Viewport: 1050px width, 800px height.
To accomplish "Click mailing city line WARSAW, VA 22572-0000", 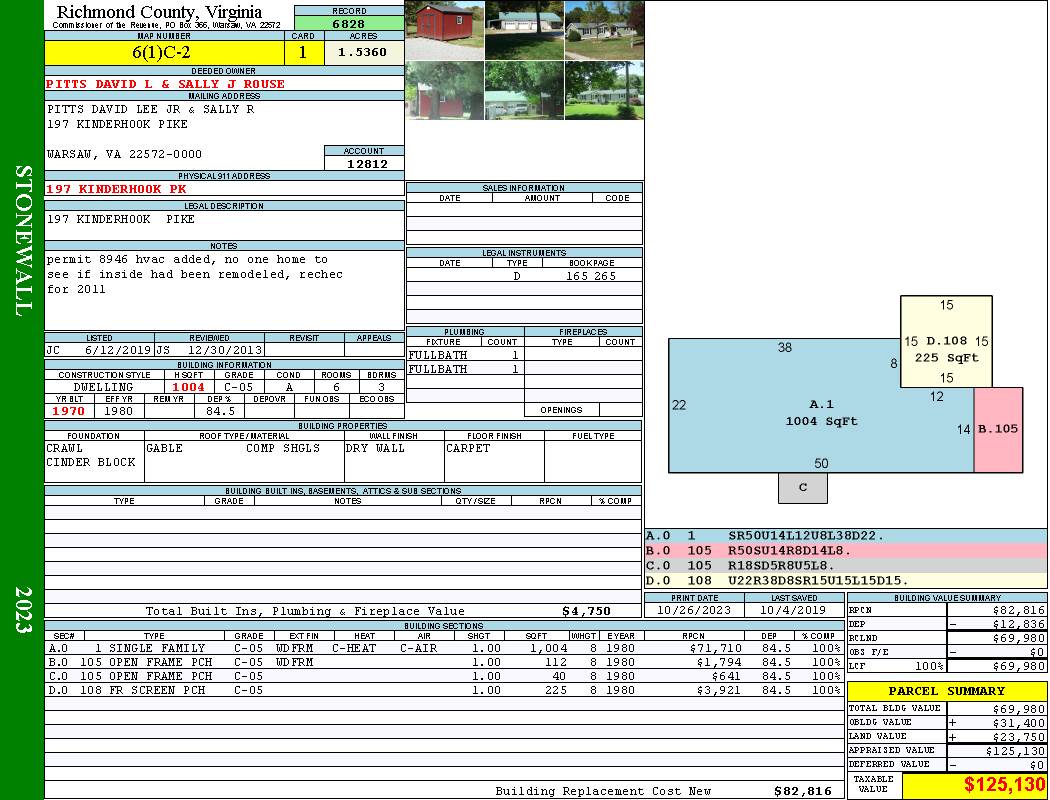I will point(124,154).
